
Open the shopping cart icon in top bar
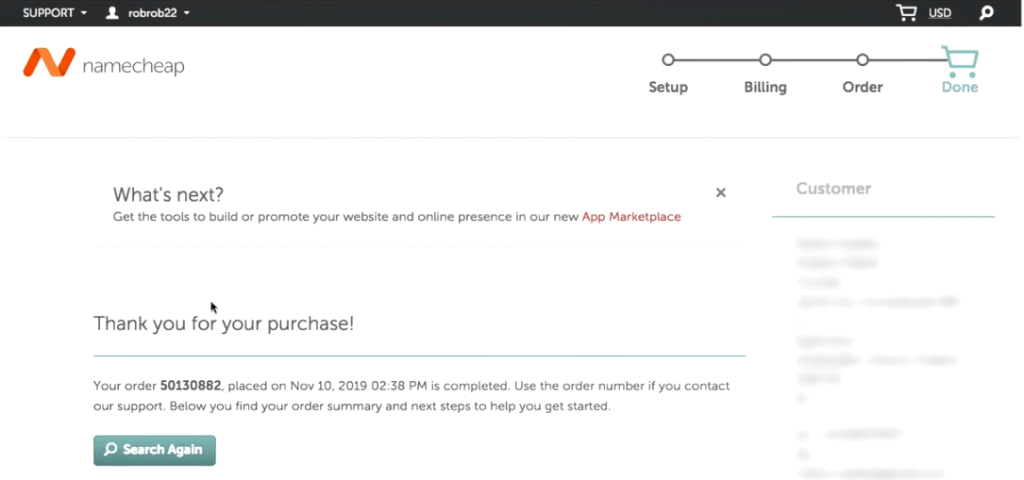pos(906,12)
